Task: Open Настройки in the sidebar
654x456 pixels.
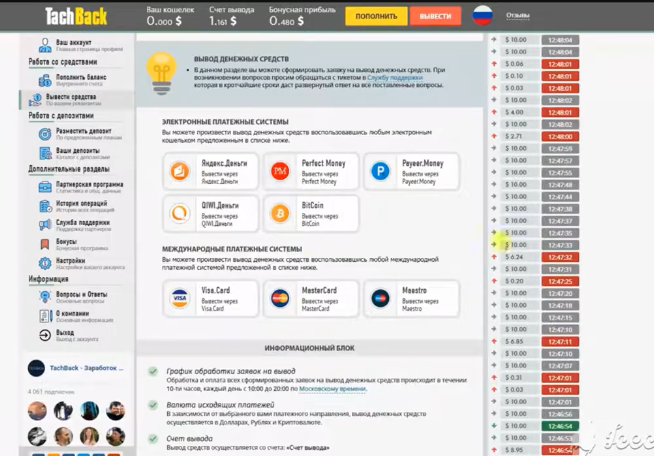Action: [x=70, y=261]
